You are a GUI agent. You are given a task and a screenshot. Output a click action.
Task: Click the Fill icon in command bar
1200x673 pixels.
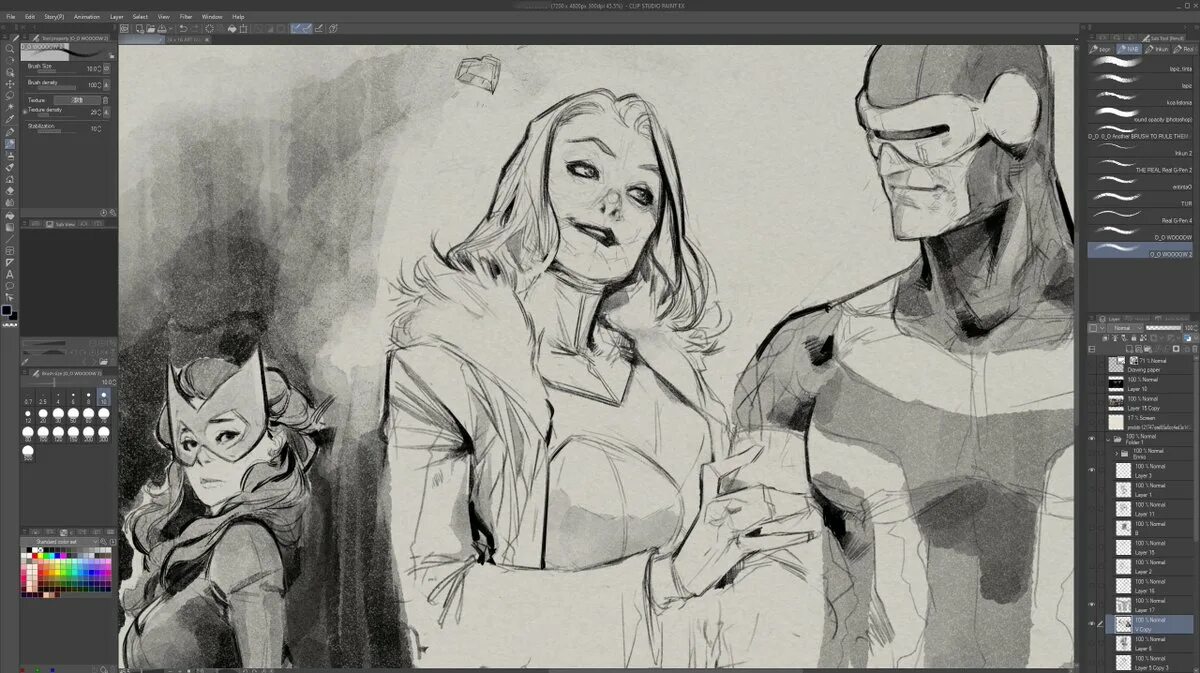tap(232, 29)
